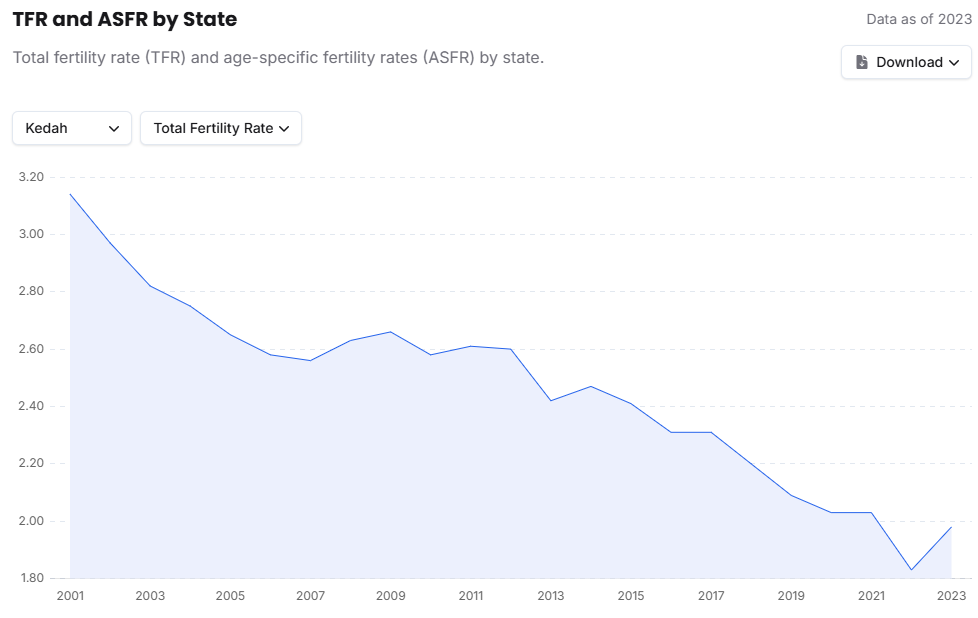
Task: Click the 3.20 y-axis label
Action: (31, 177)
